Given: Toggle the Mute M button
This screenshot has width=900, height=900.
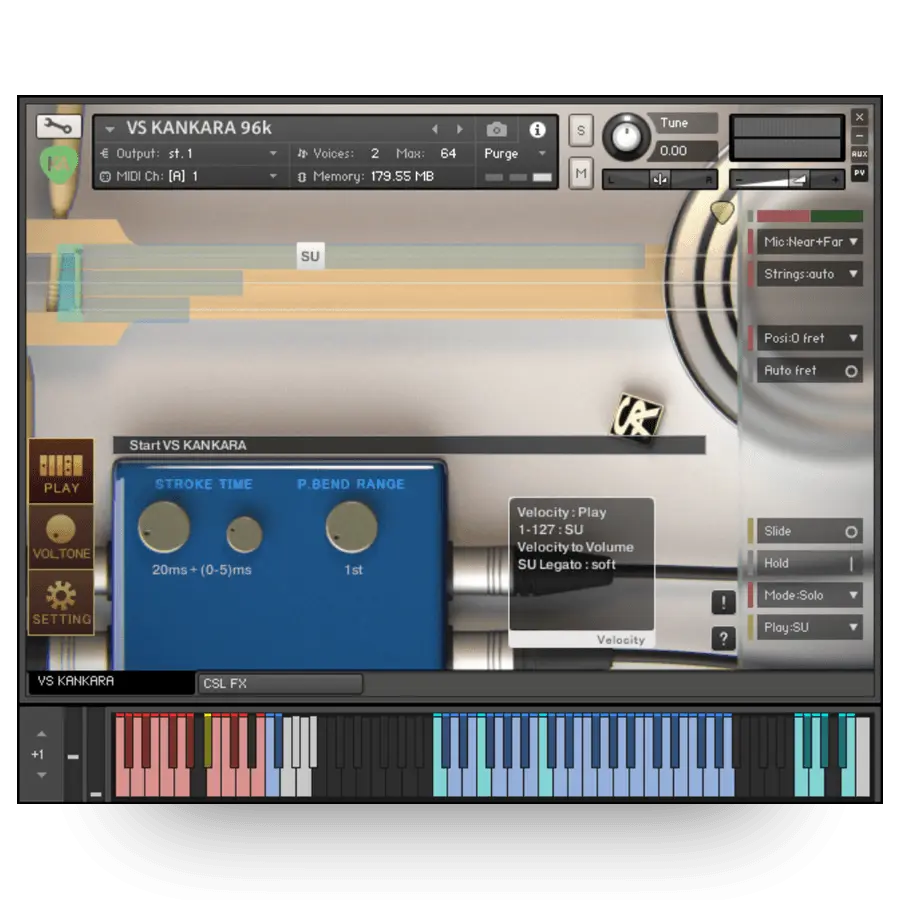Looking at the screenshot, I should pos(581,173).
